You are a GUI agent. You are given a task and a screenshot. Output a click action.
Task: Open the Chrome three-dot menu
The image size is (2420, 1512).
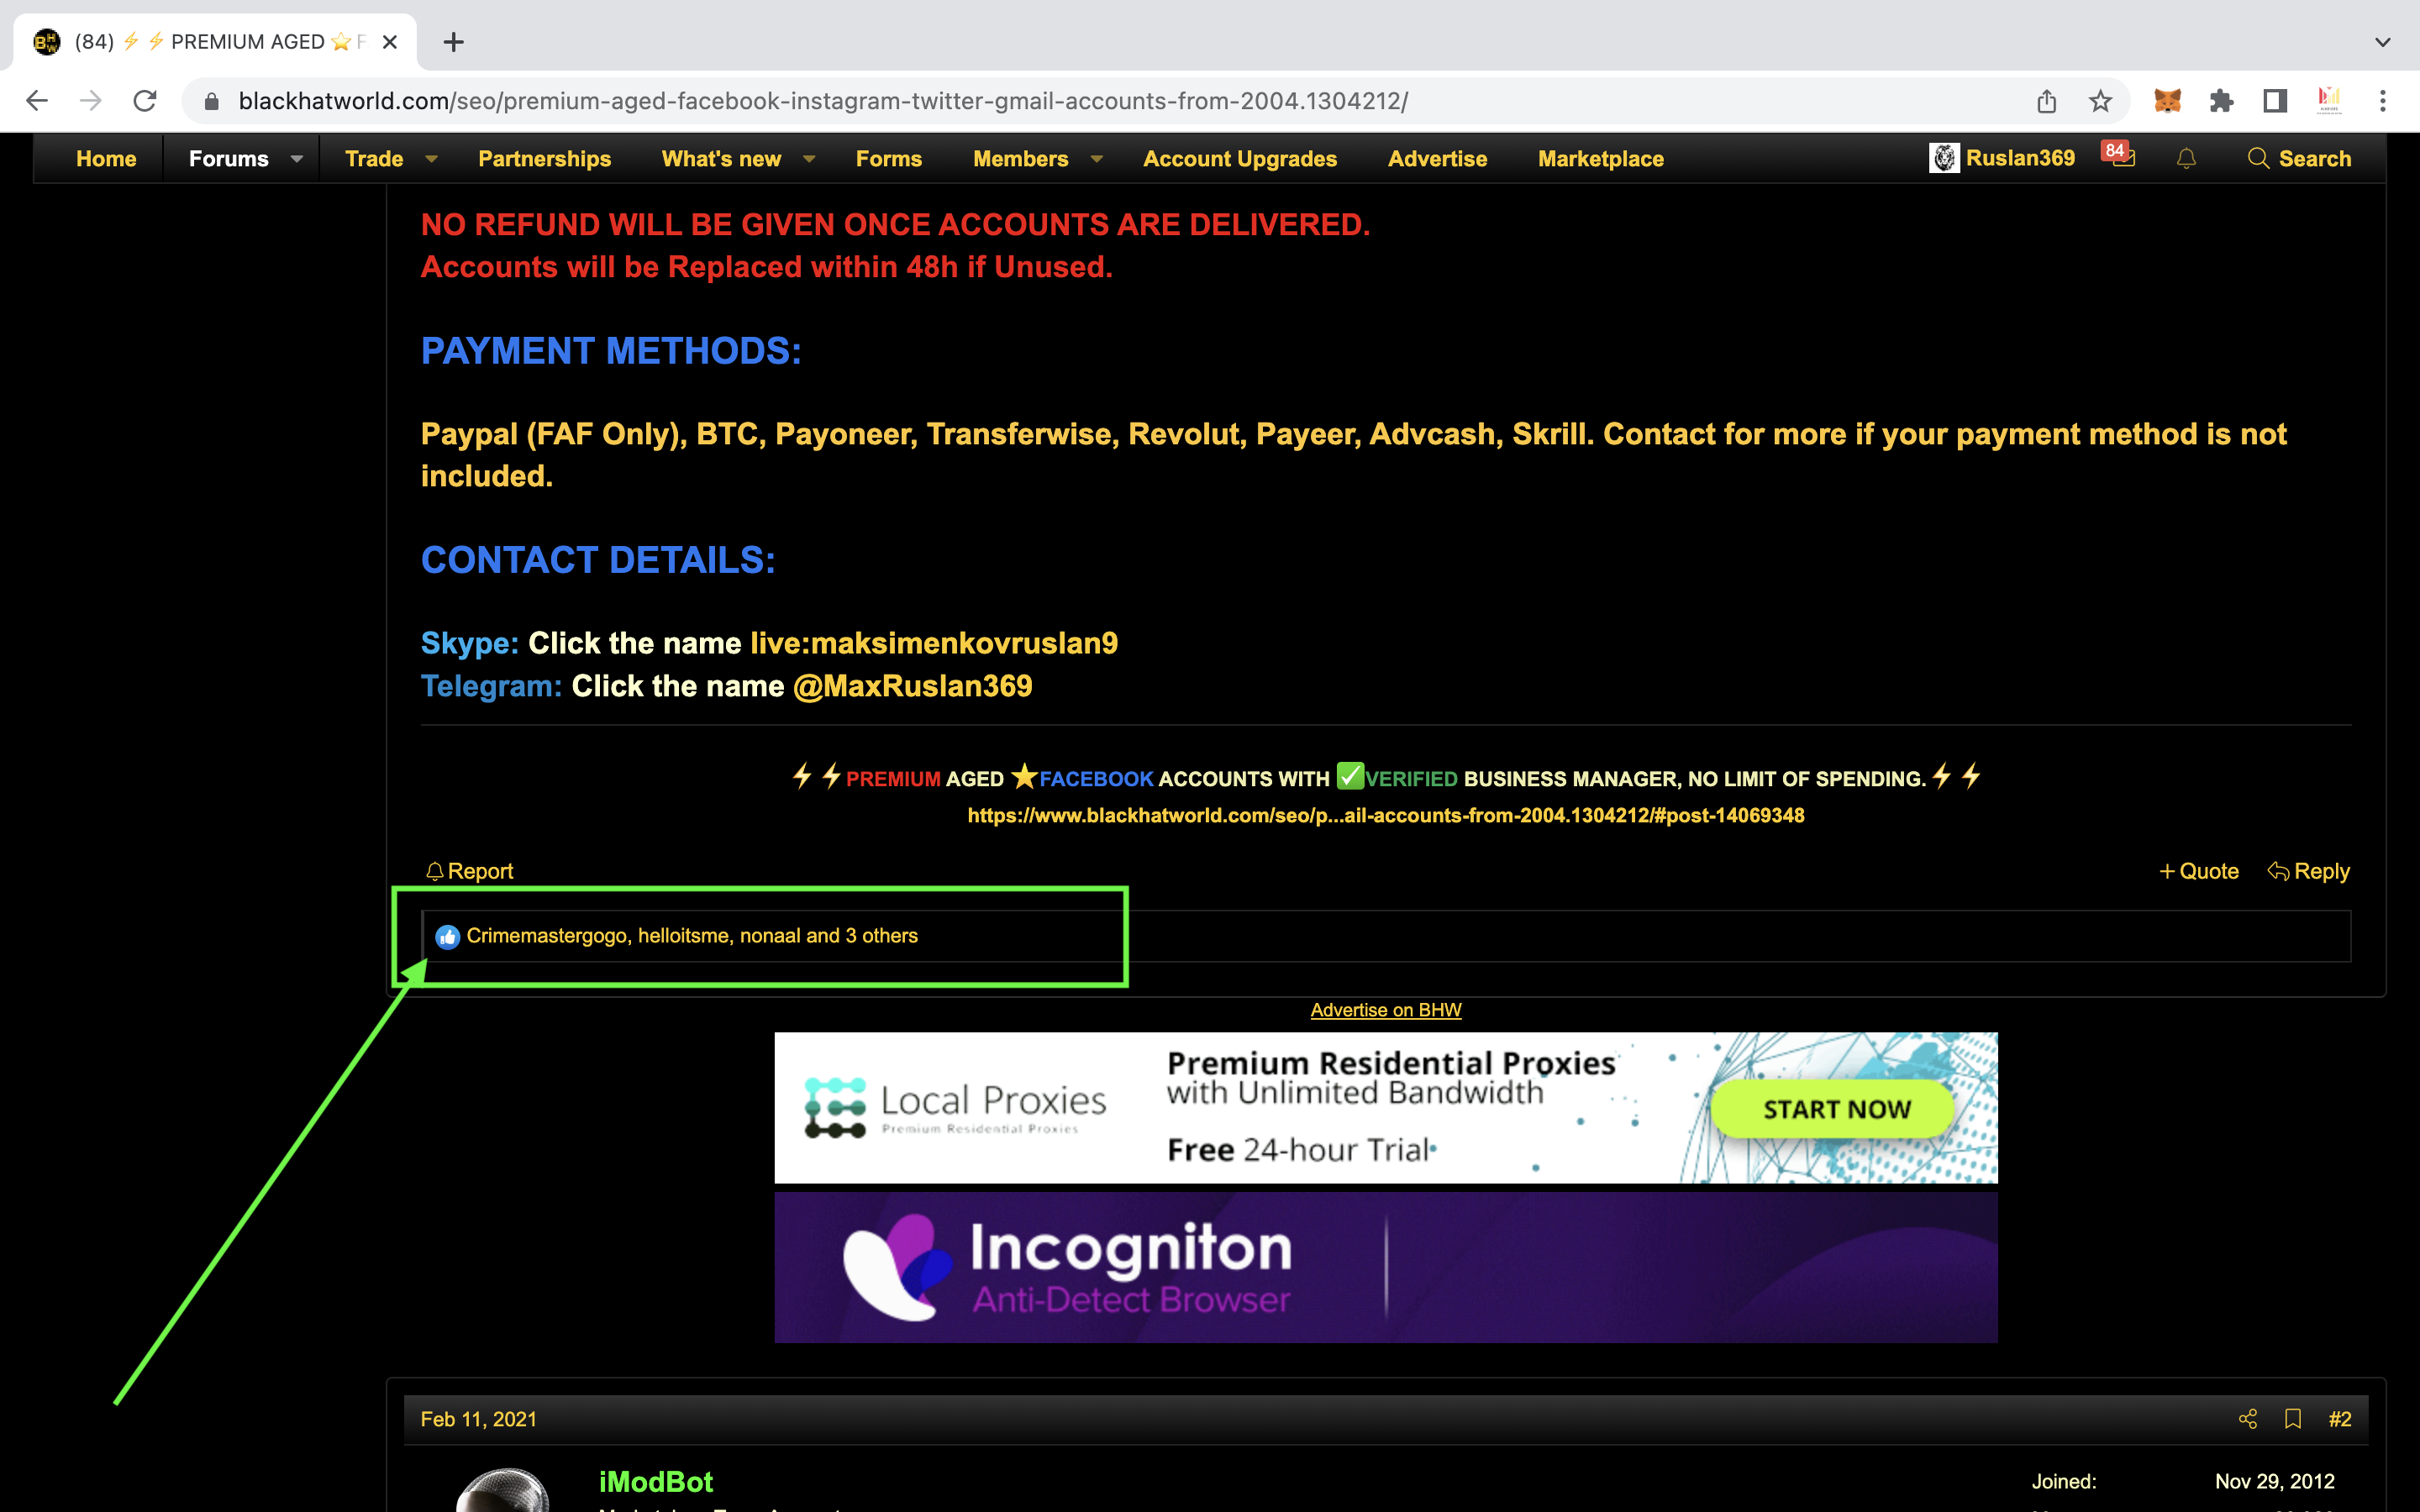(2383, 101)
